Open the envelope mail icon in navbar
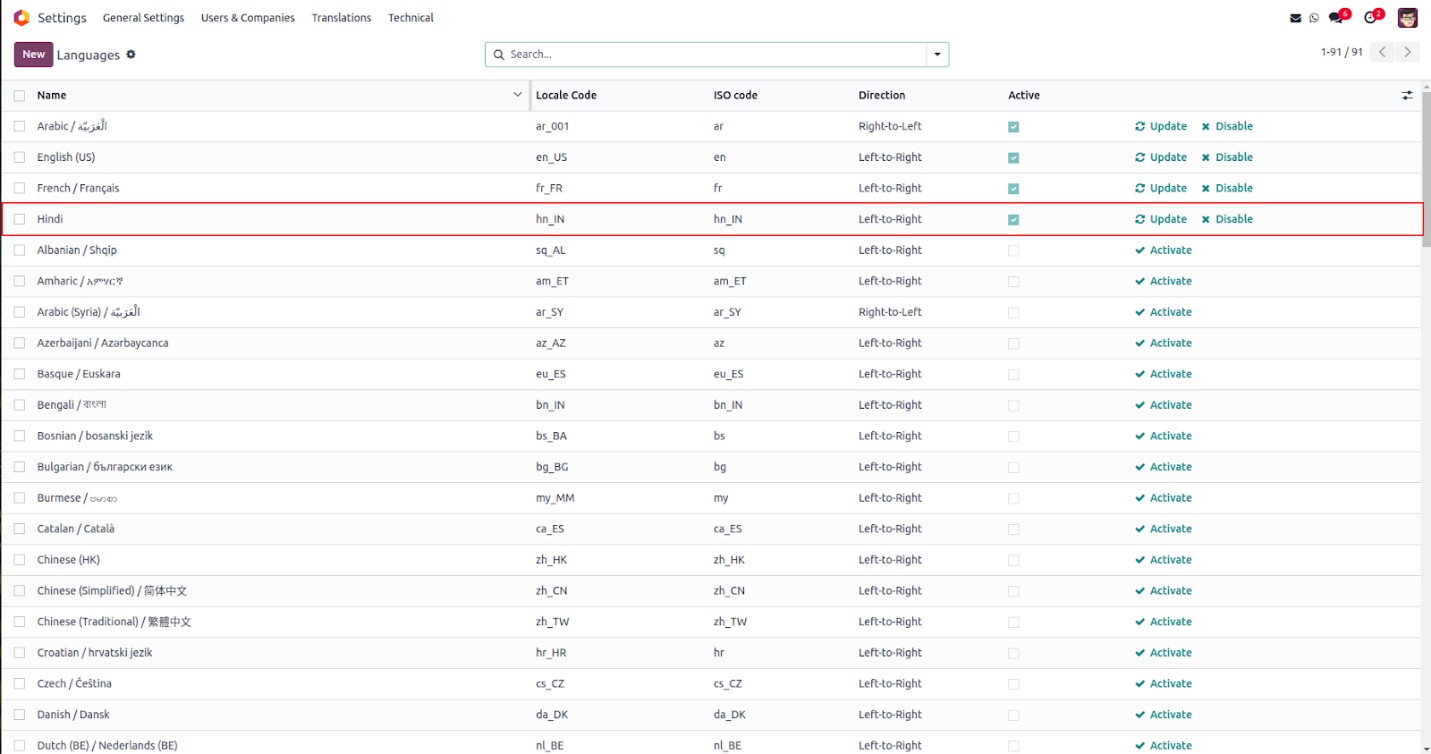Screen dimensions: 1431x754 click(1296, 18)
